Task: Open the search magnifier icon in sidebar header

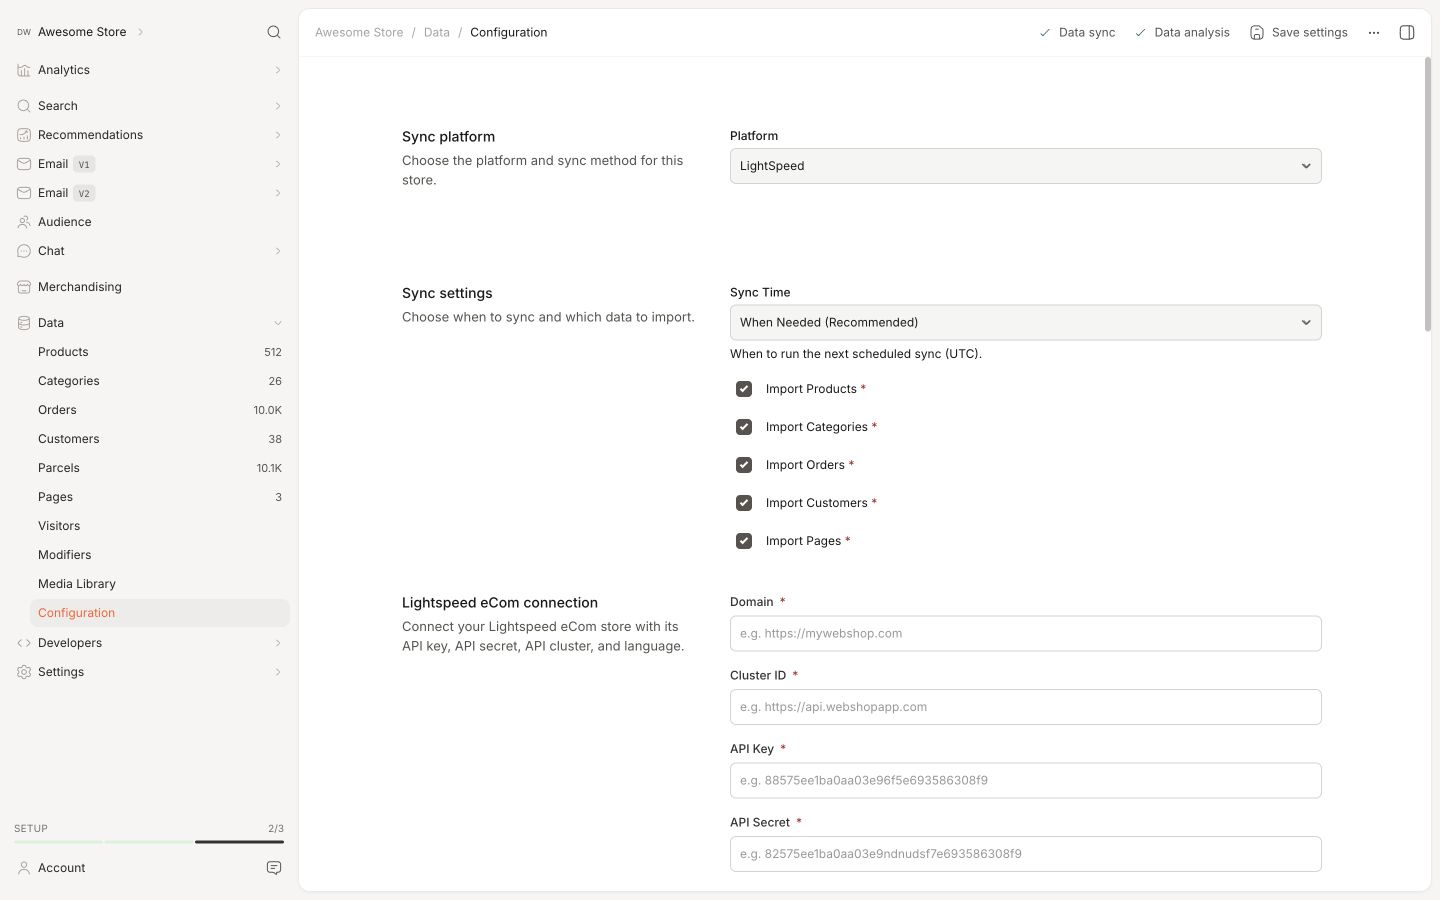Action: coord(274,32)
